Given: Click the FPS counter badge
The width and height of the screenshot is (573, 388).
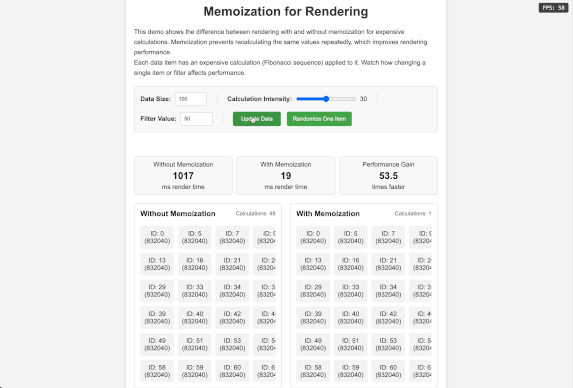Looking at the screenshot, I should point(553,8).
